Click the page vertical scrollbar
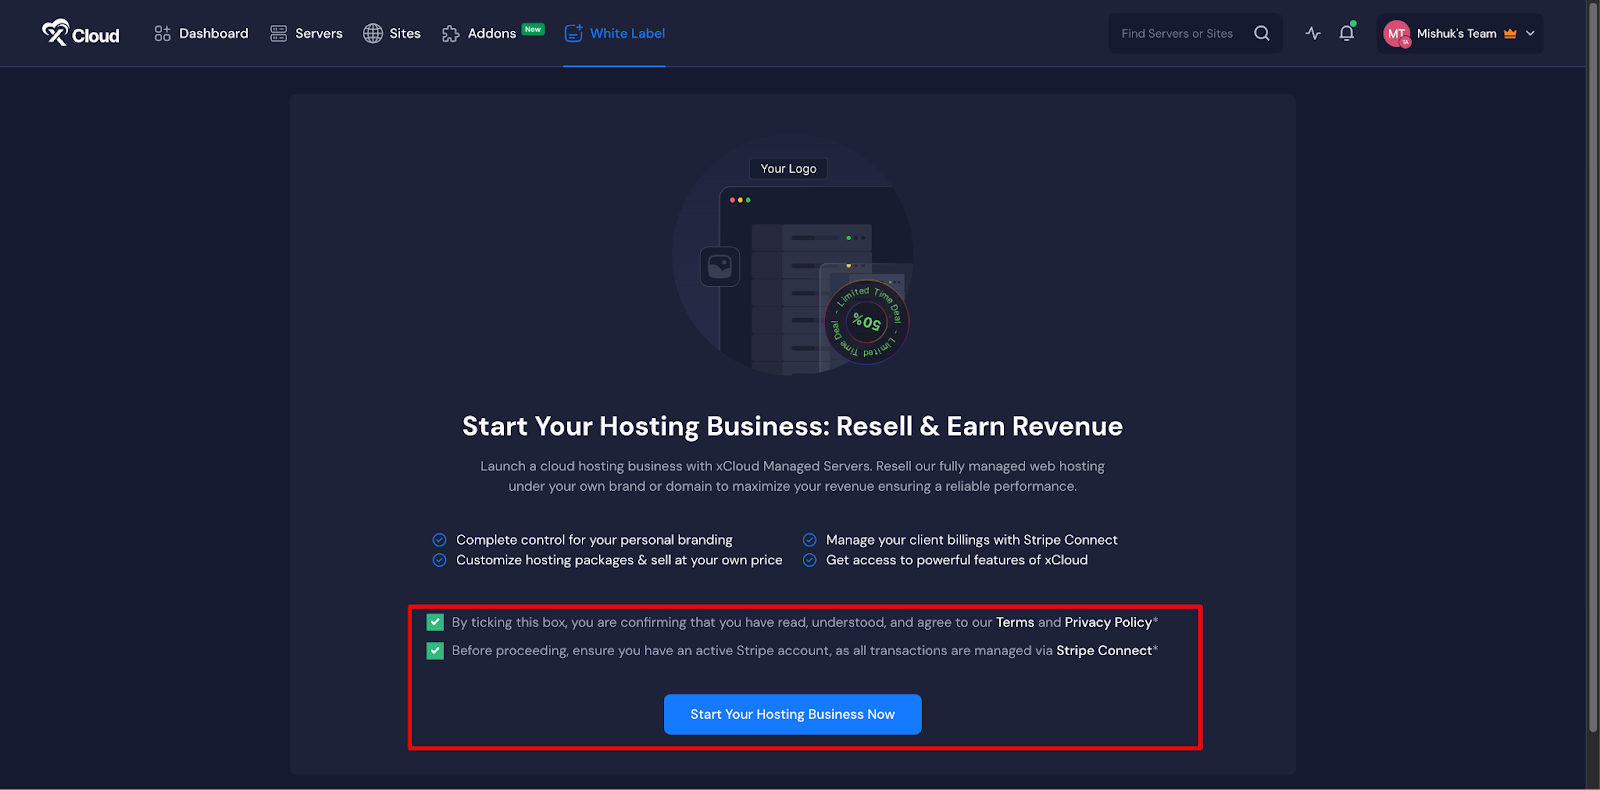1600x790 pixels. point(1592,370)
